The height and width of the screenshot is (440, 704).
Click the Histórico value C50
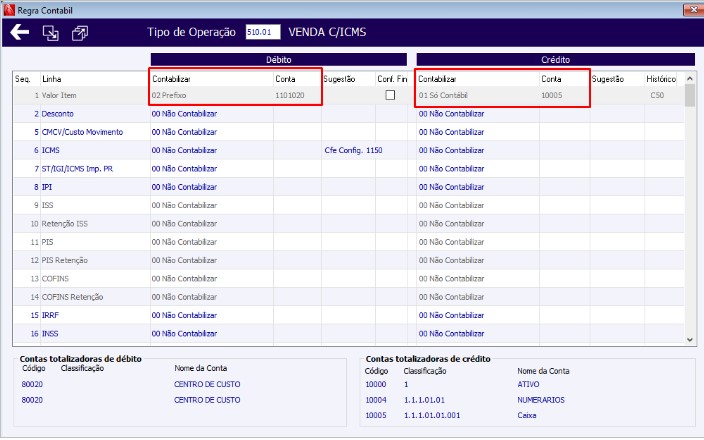[x=657, y=95]
